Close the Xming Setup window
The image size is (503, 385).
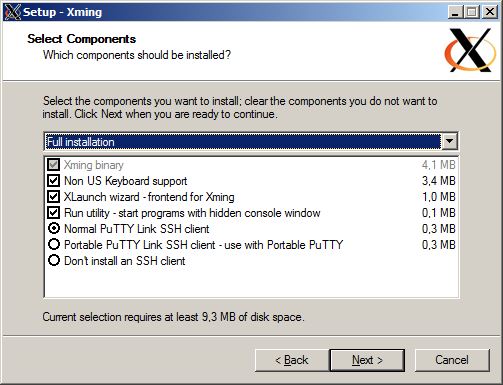(x=490, y=12)
